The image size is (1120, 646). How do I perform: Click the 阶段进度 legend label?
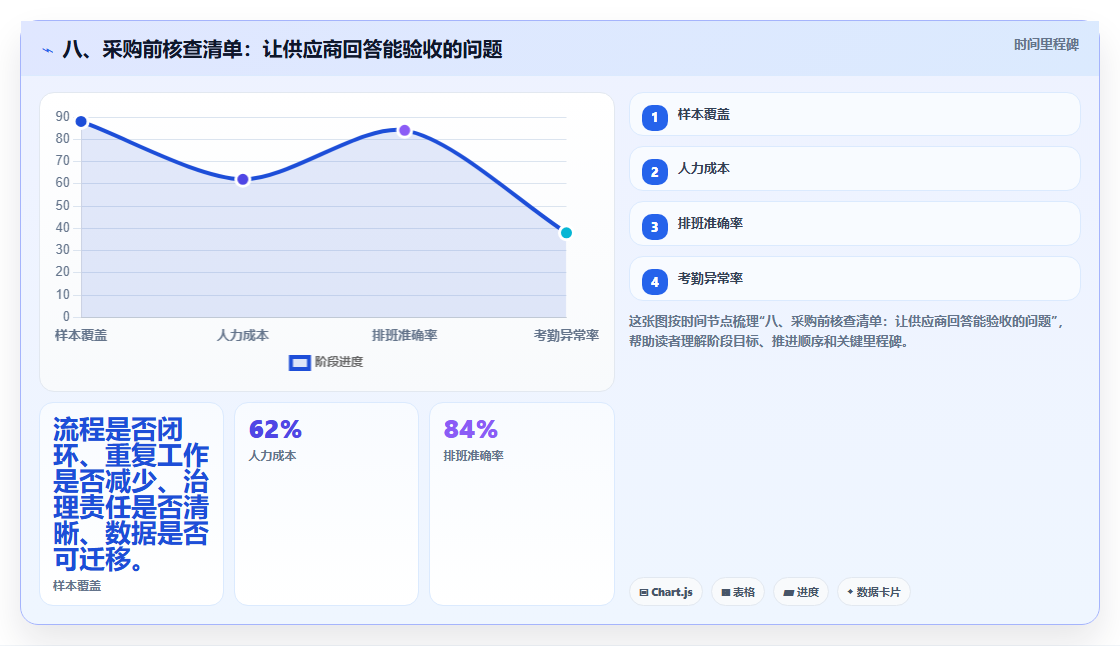(x=339, y=362)
